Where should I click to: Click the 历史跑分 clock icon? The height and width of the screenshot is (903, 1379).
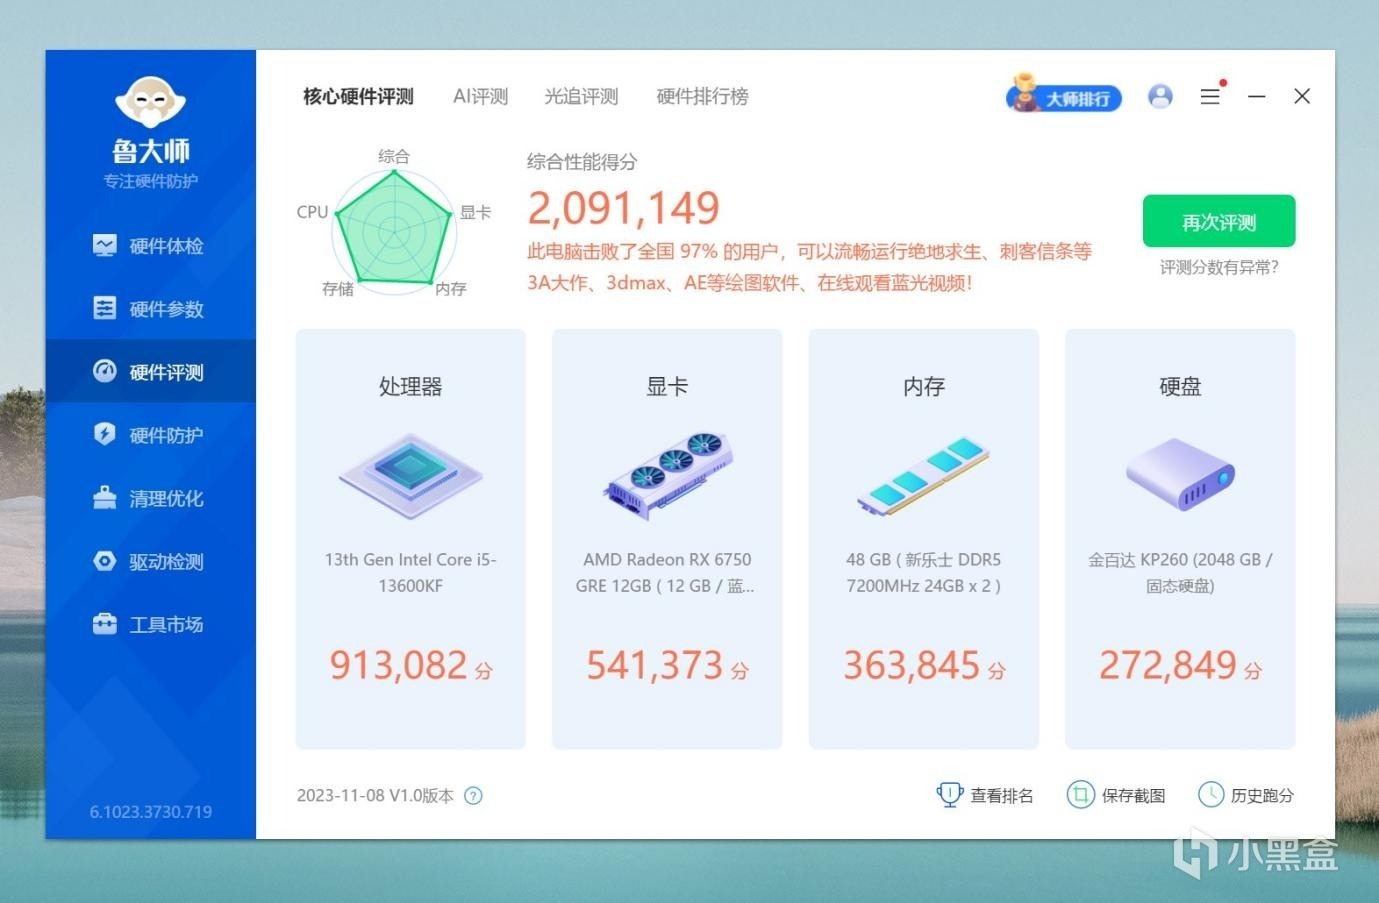coord(1211,795)
